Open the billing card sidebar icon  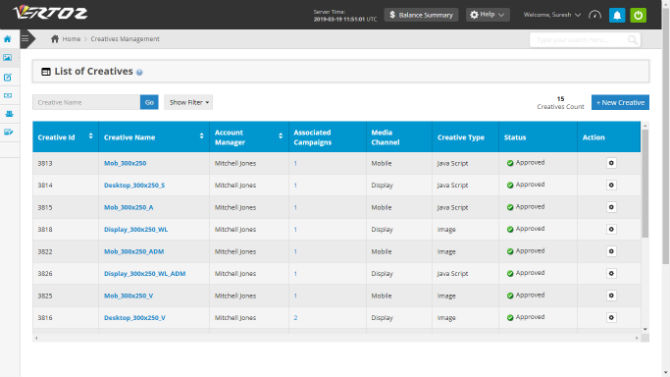pyautogui.click(x=8, y=96)
